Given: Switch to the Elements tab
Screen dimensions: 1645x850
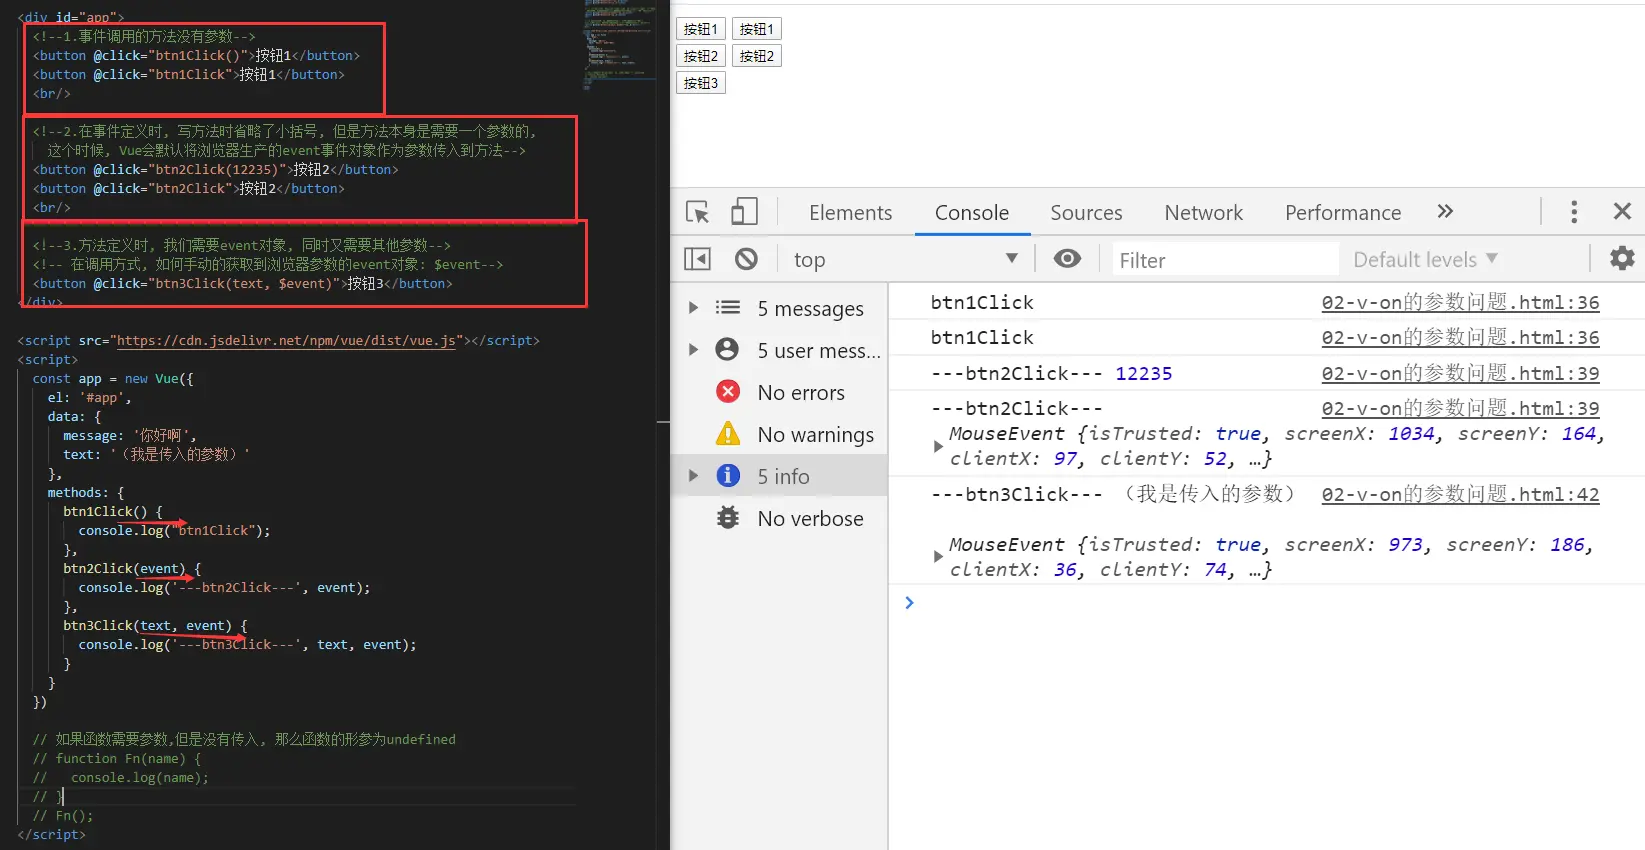Looking at the screenshot, I should pos(850,213).
